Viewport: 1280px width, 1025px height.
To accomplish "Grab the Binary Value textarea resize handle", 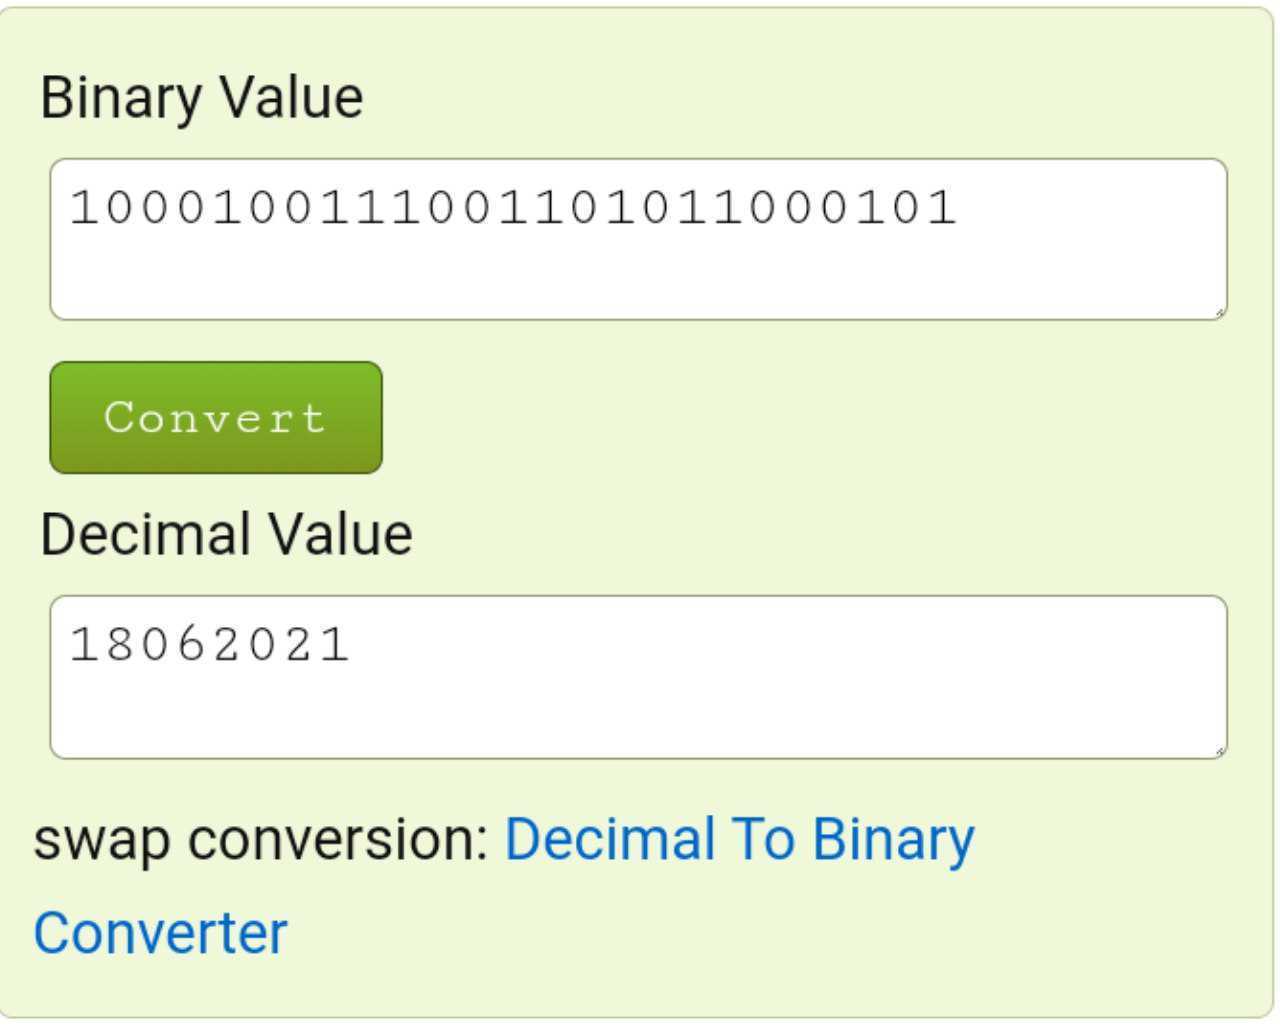I will click(x=1219, y=312).
